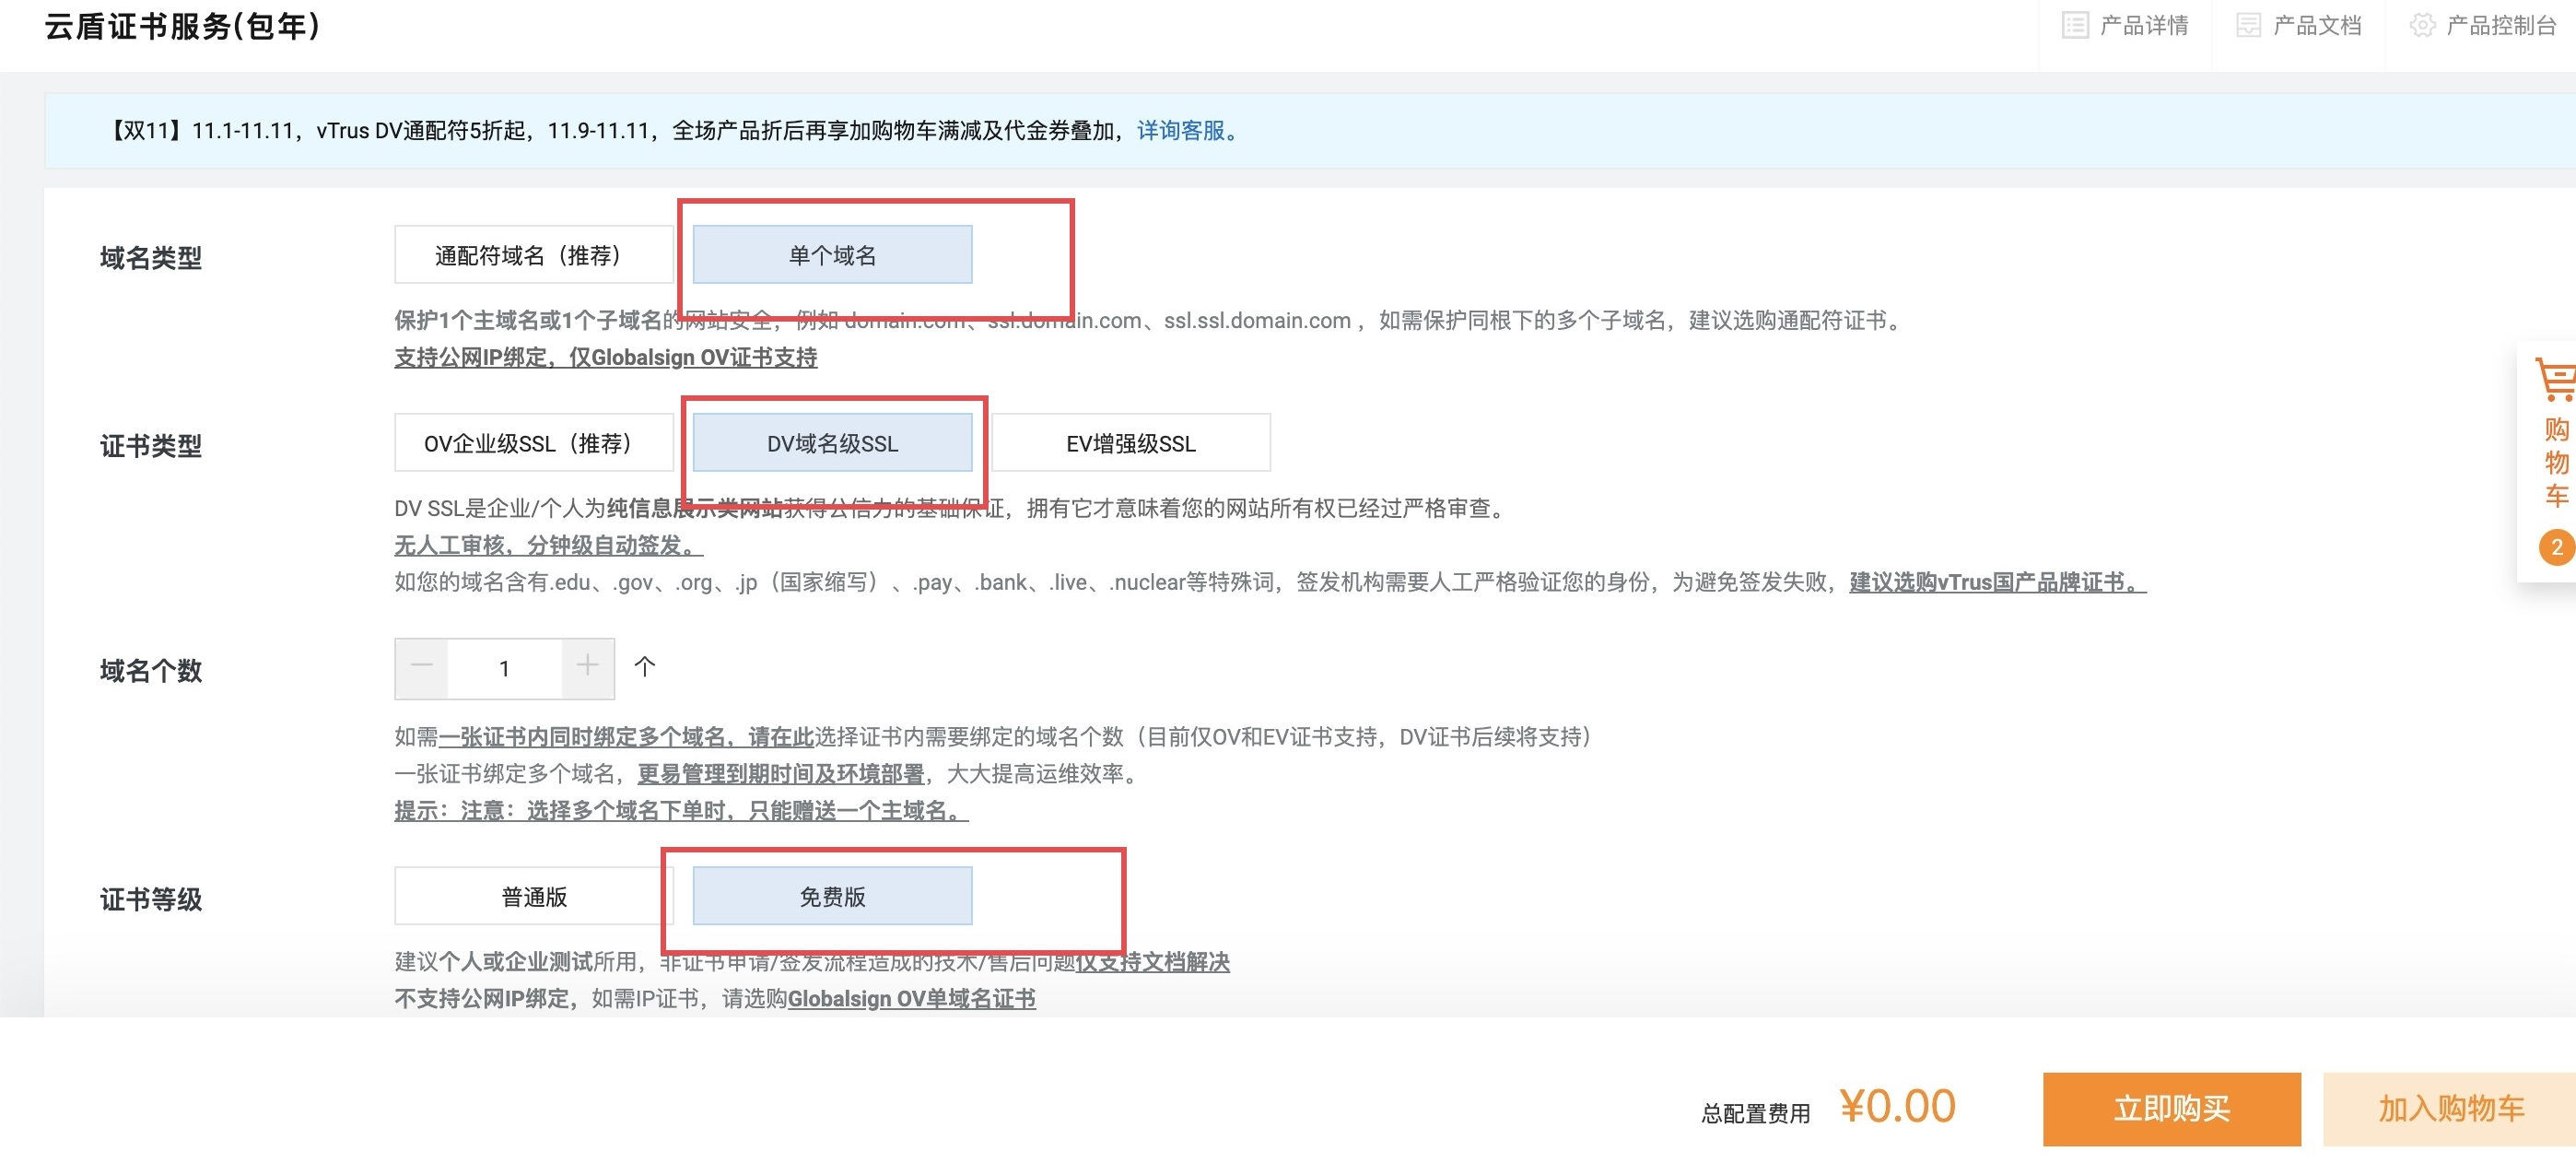Open the 产品控制台 tab
The height and width of the screenshot is (1163, 2576).
pos(2500,25)
